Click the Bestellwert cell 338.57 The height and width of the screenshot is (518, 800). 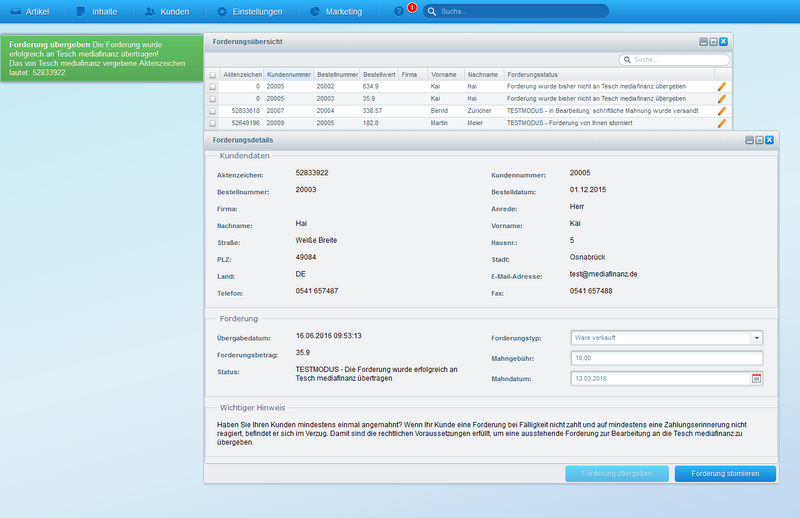click(x=372, y=111)
